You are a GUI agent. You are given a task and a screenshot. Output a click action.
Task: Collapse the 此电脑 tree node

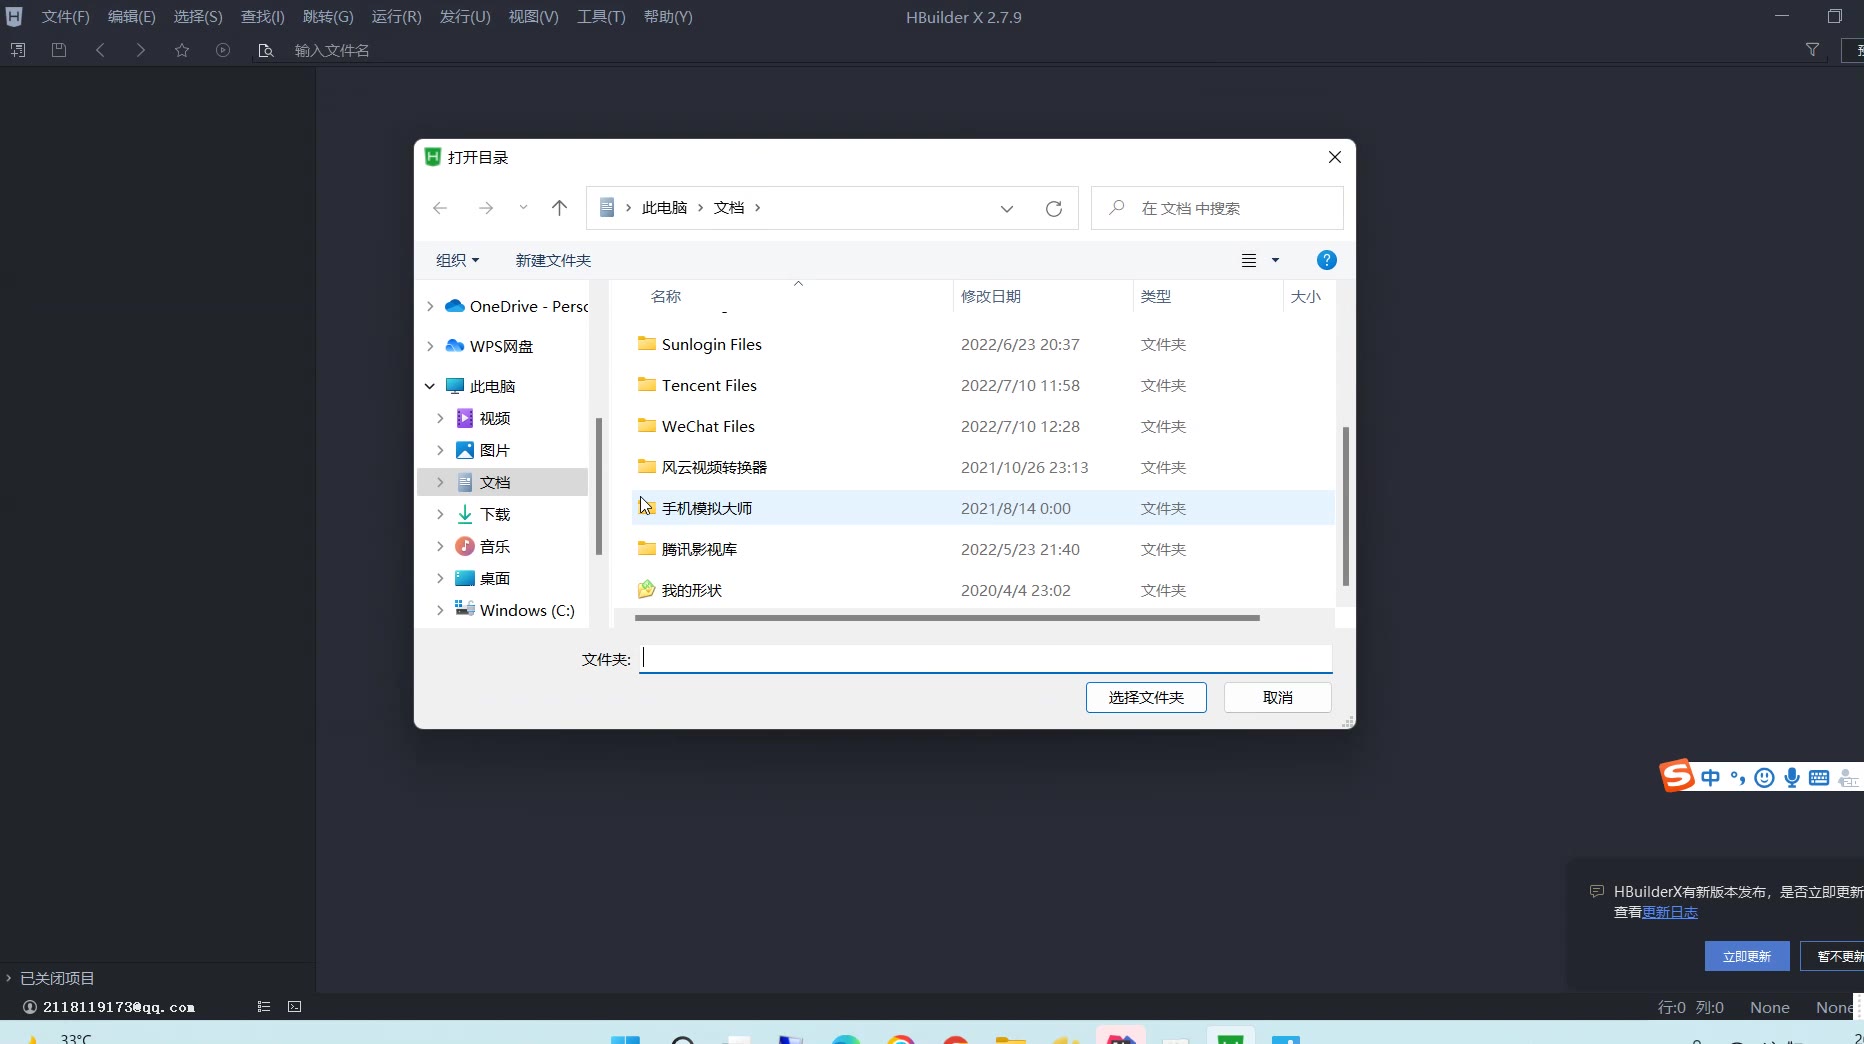click(x=430, y=386)
